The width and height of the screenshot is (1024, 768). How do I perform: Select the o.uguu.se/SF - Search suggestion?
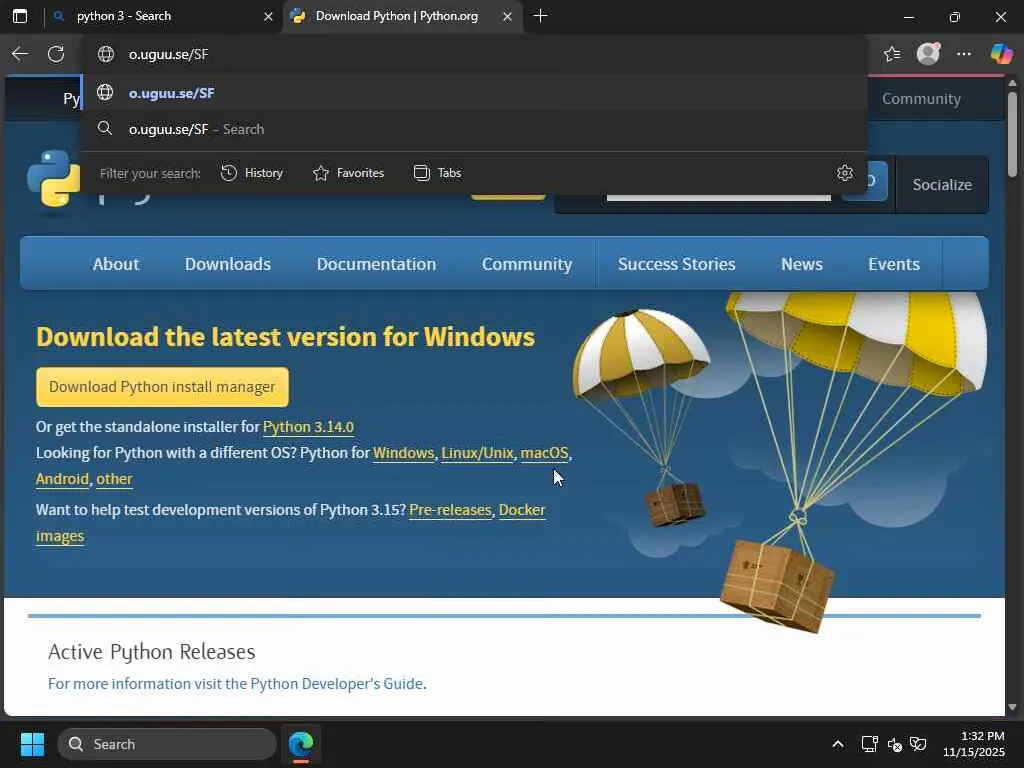point(474,129)
